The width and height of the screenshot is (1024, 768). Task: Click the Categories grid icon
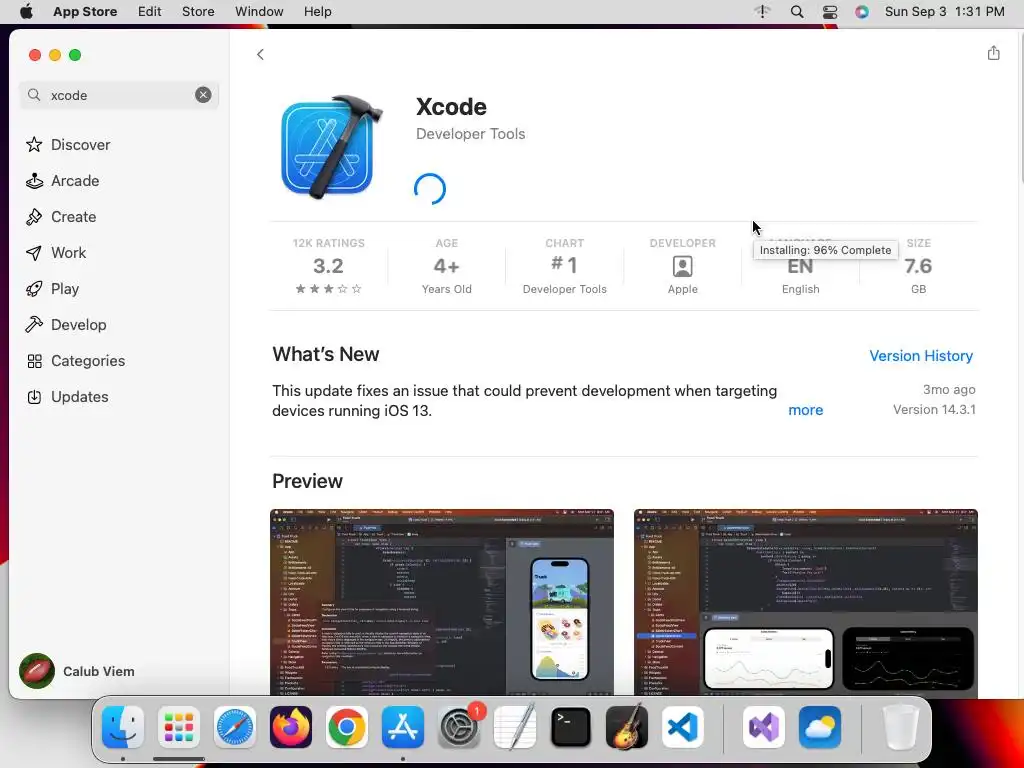[34, 360]
